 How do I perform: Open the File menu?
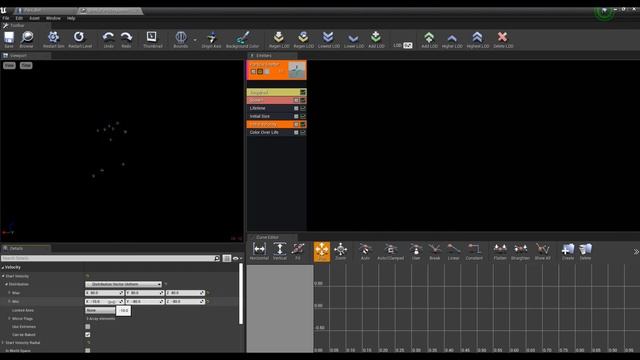(x=6, y=18)
